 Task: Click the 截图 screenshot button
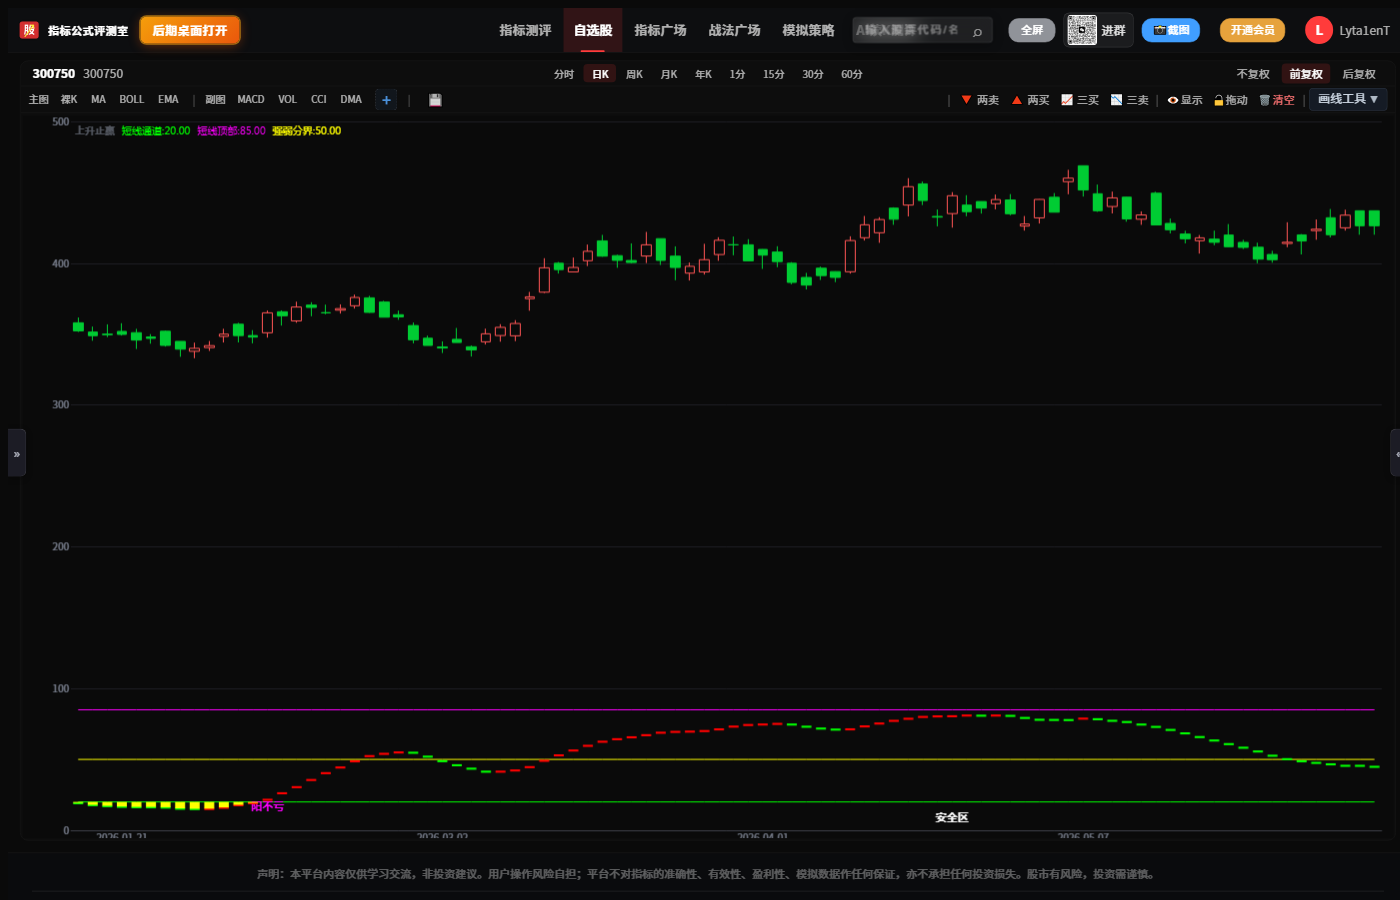[x=1170, y=30]
